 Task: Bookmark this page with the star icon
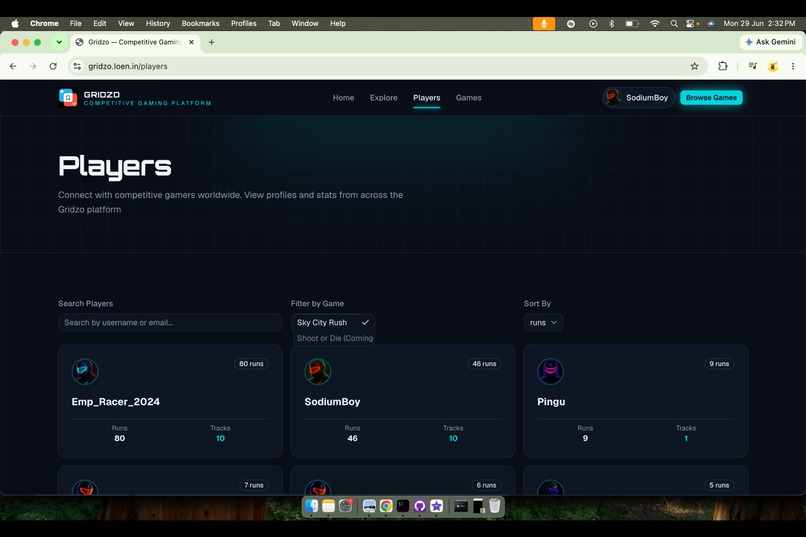click(x=694, y=66)
